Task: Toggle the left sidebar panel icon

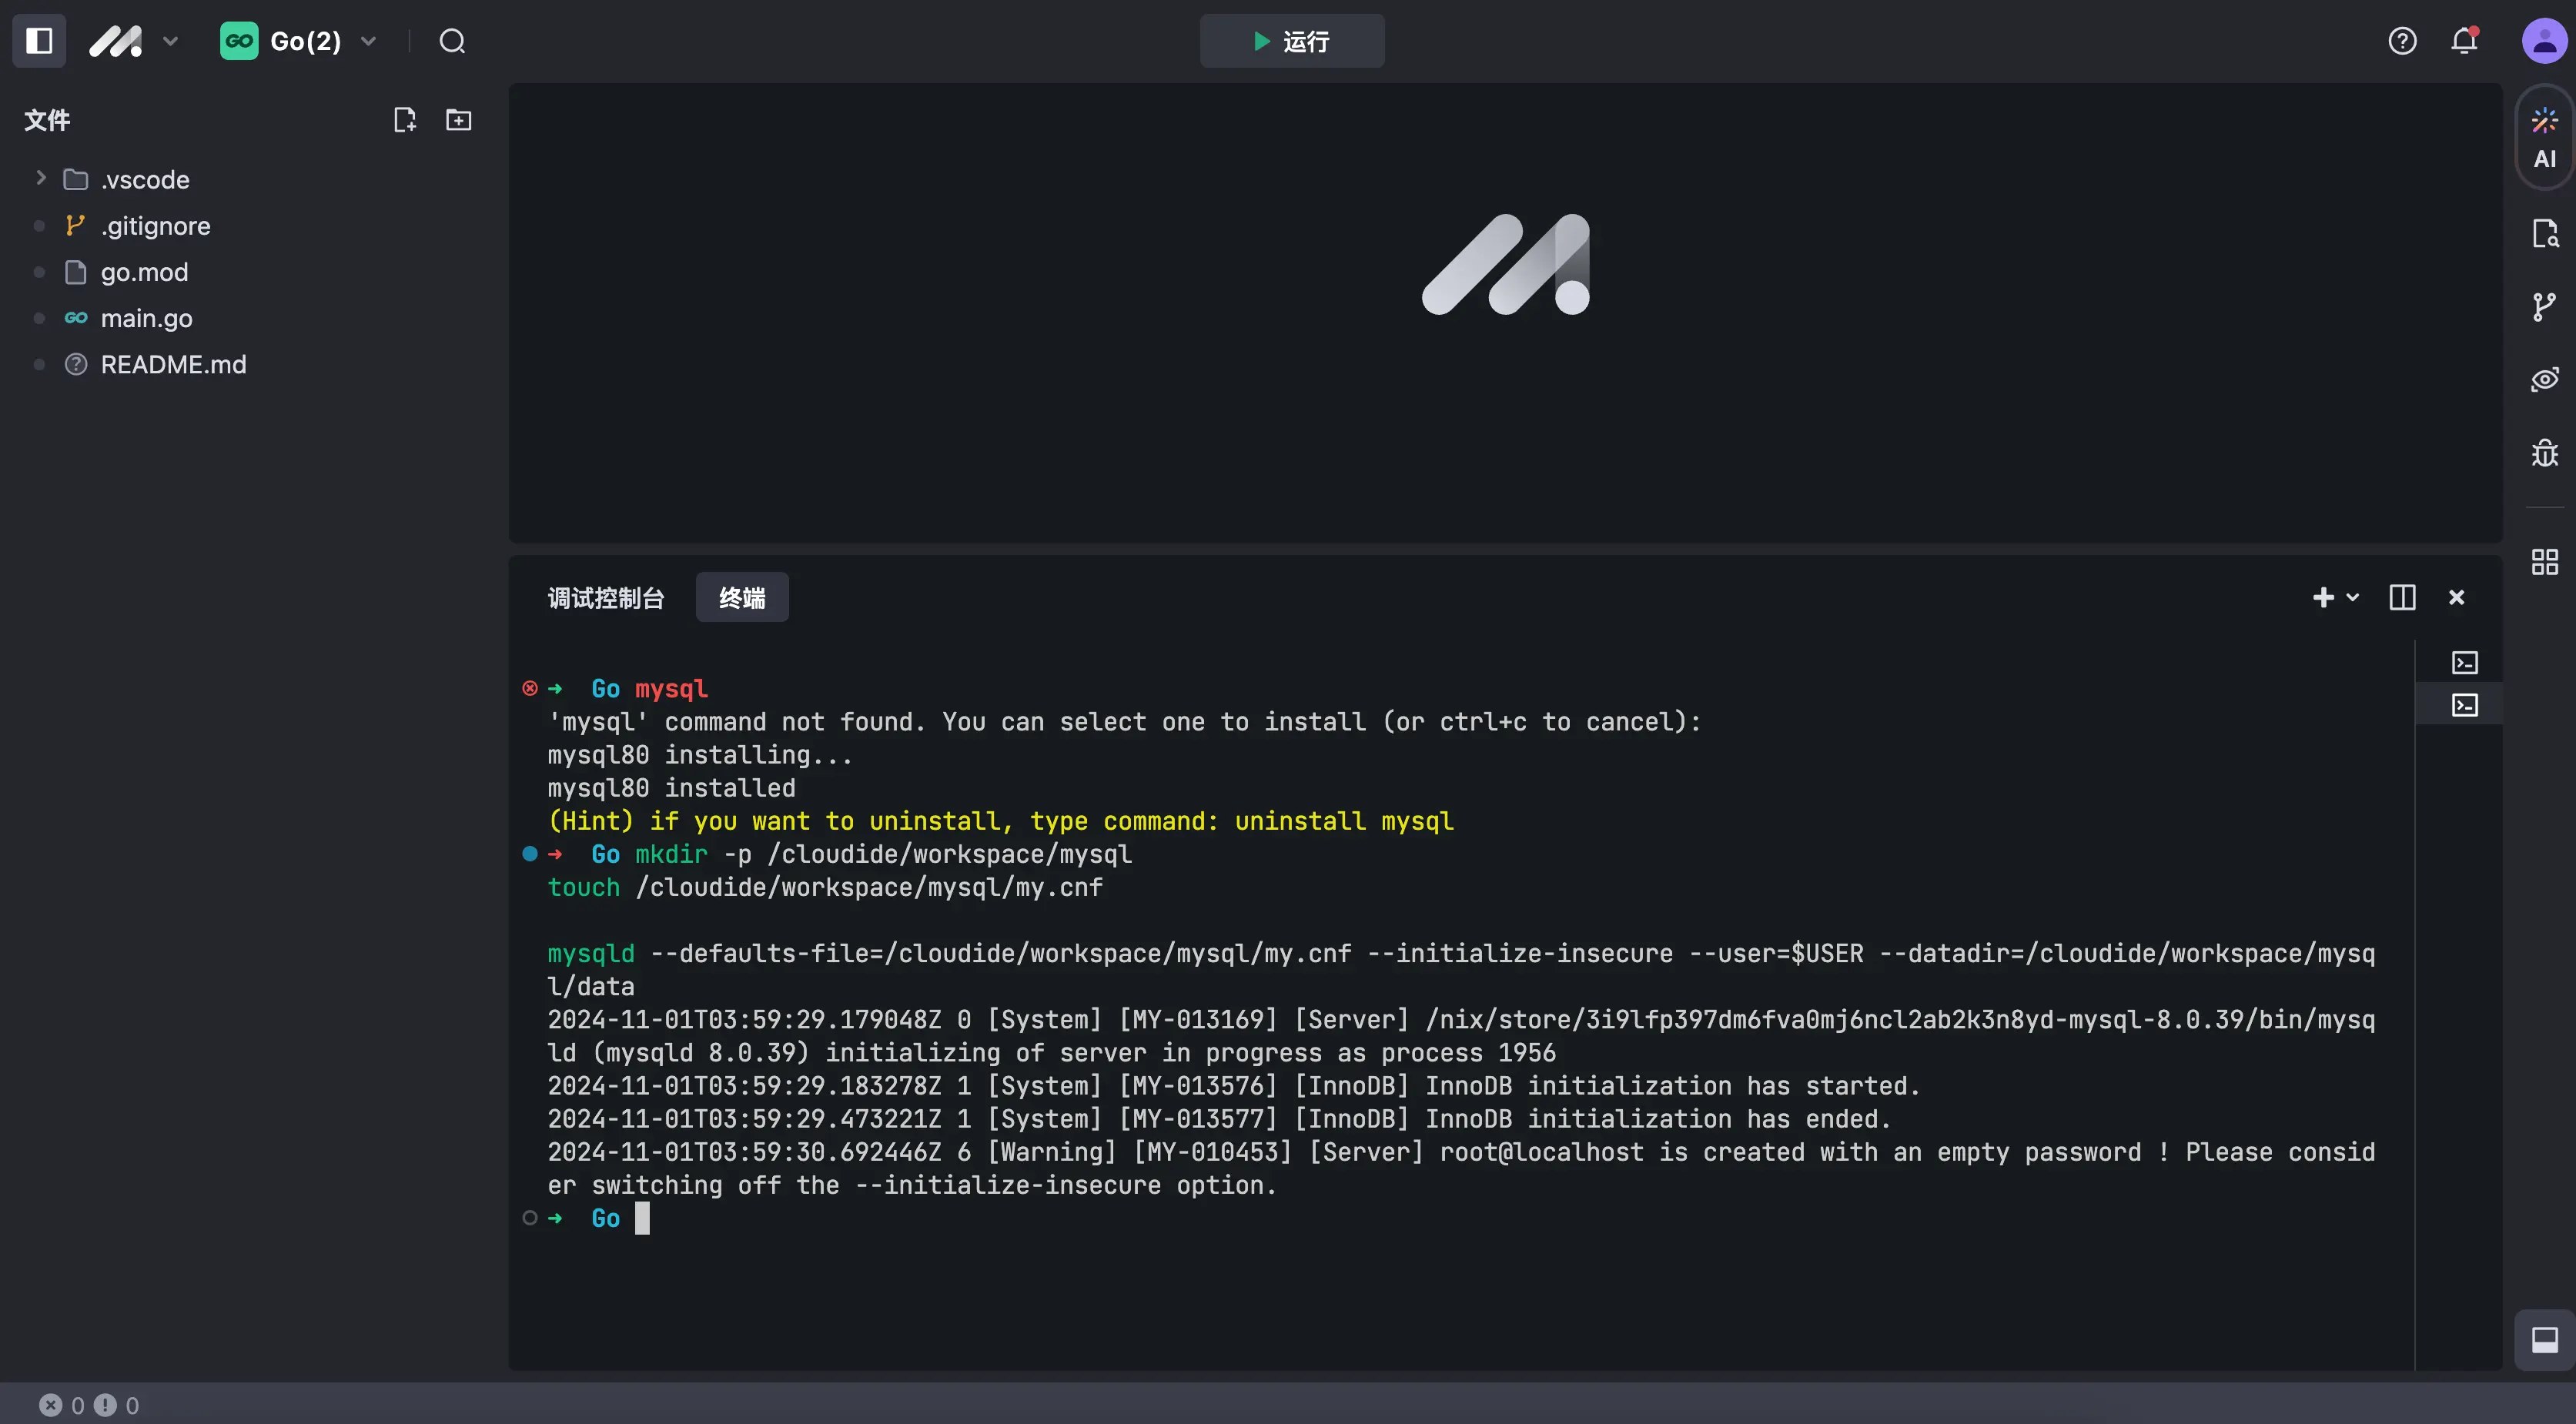Action: [x=39, y=41]
